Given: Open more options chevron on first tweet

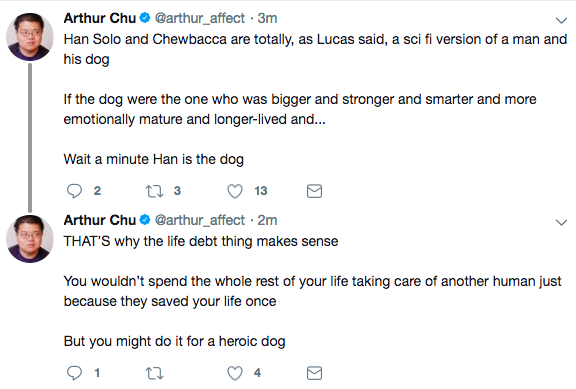Looking at the screenshot, I should (561, 21).
